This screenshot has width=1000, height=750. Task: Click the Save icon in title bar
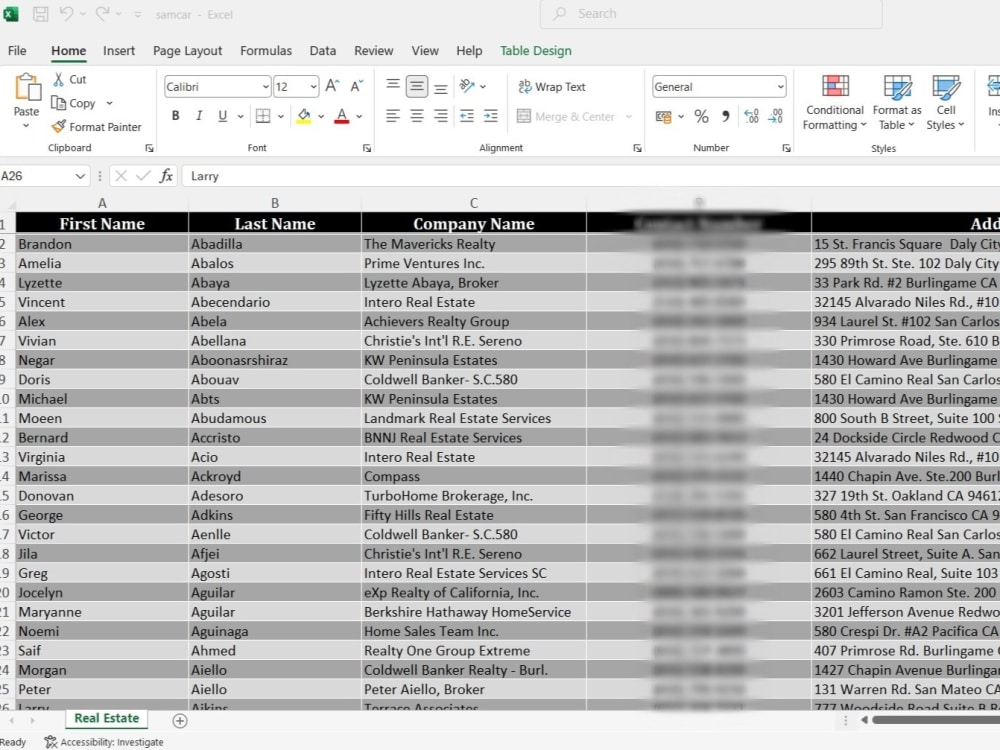coord(40,14)
